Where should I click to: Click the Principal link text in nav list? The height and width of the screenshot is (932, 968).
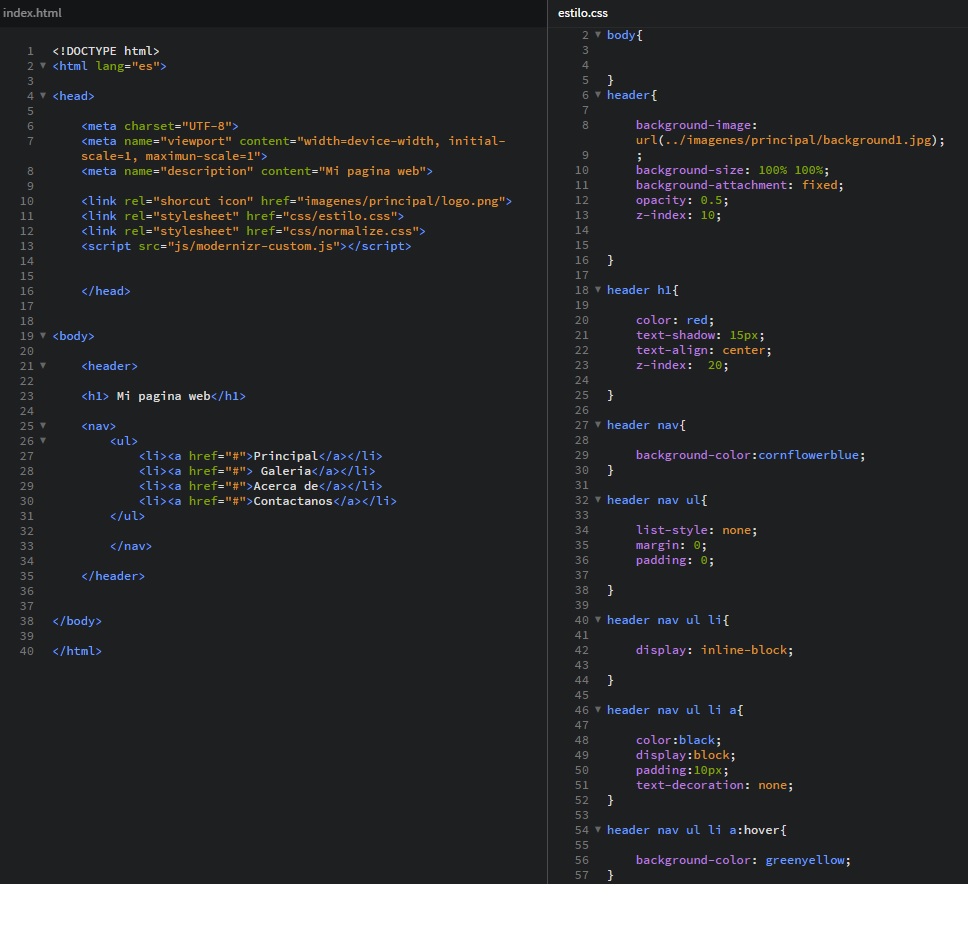(x=285, y=456)
